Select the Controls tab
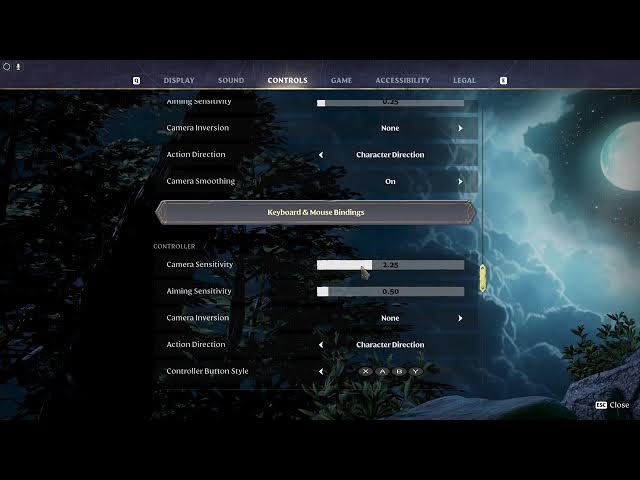640x480 pixels. tap(287, 80)
